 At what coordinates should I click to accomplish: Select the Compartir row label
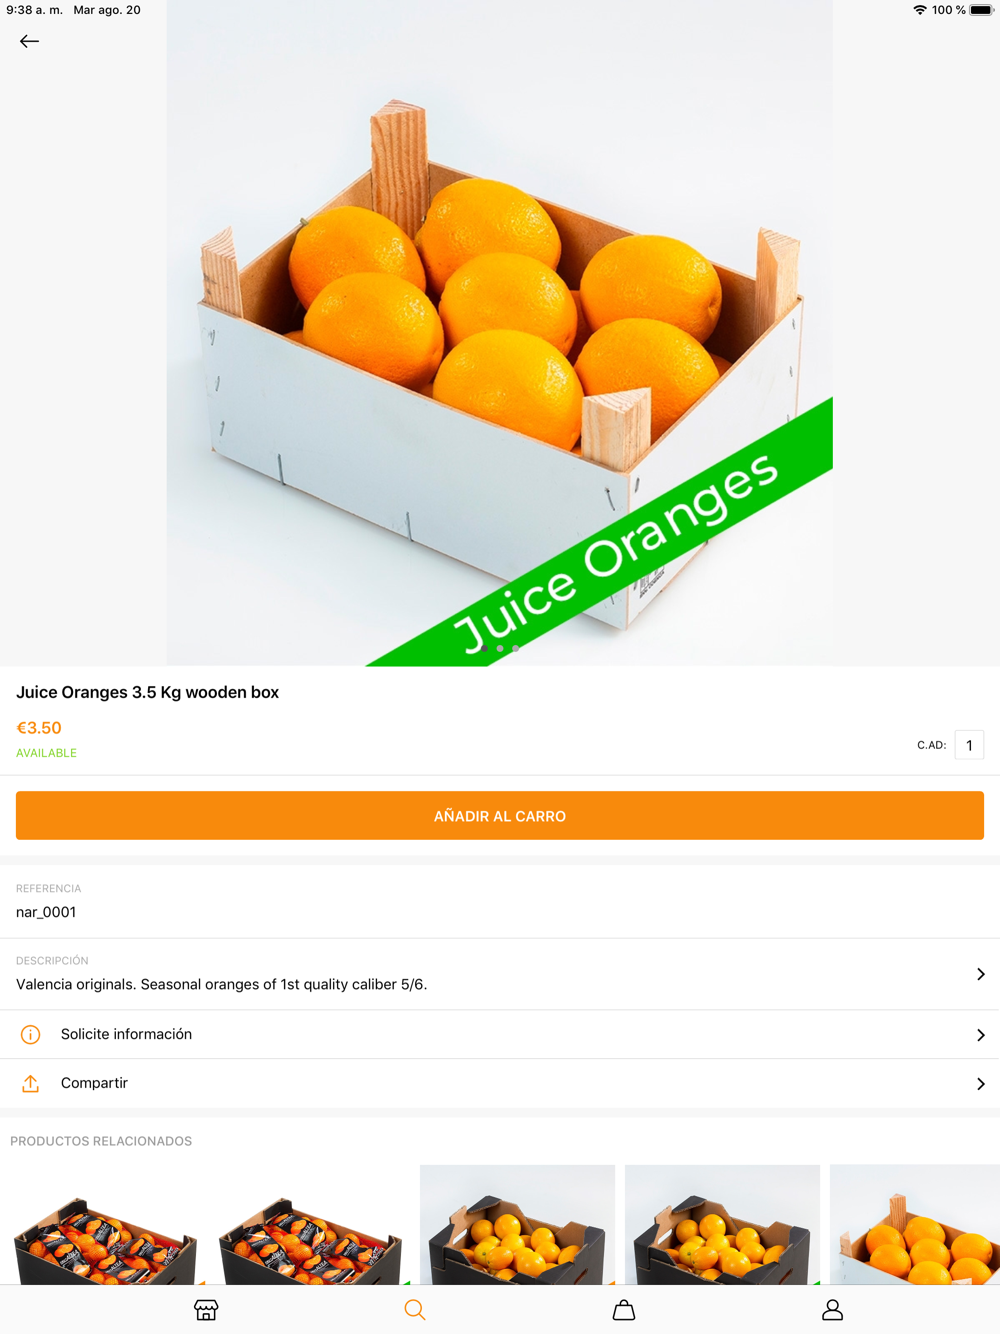(x=94, y=1083)
